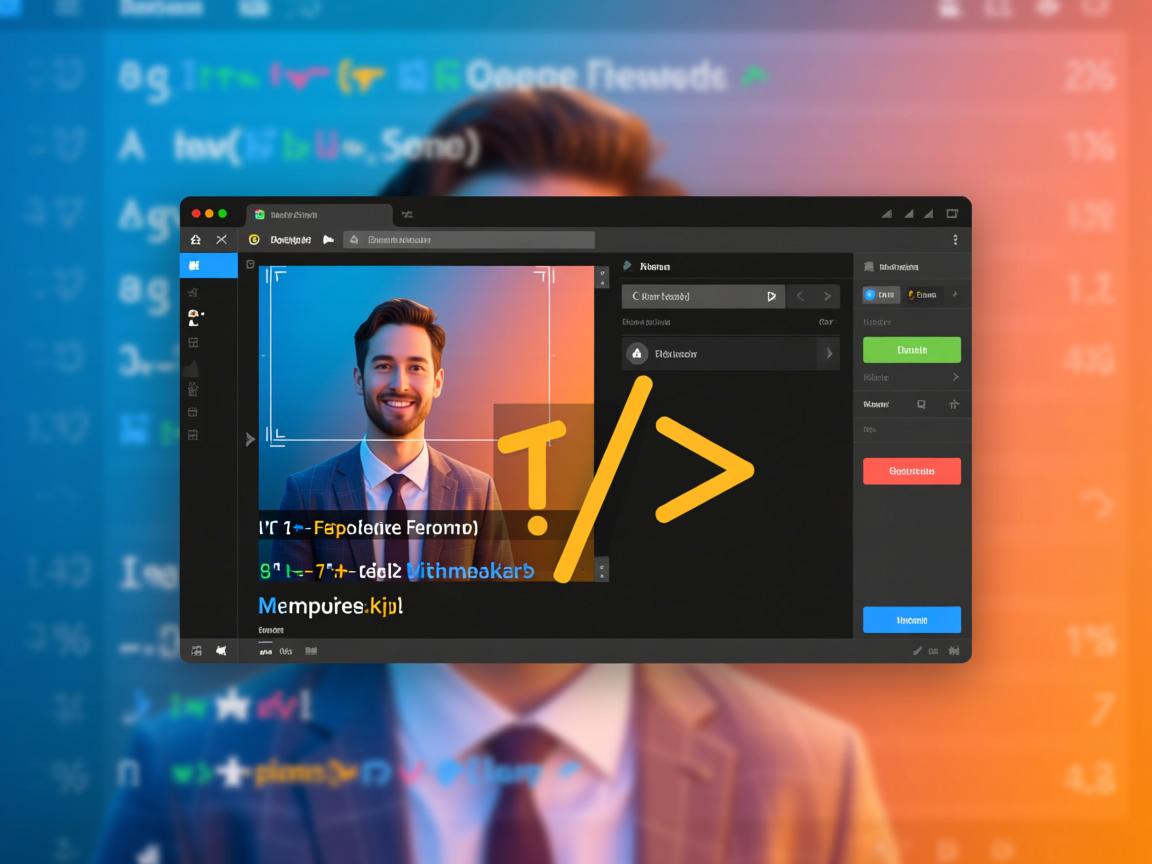The image size is (1152, 864).
Task: Click the white flag icon in the toolbar
Action: pyautogui.click(x=327, y=240)
